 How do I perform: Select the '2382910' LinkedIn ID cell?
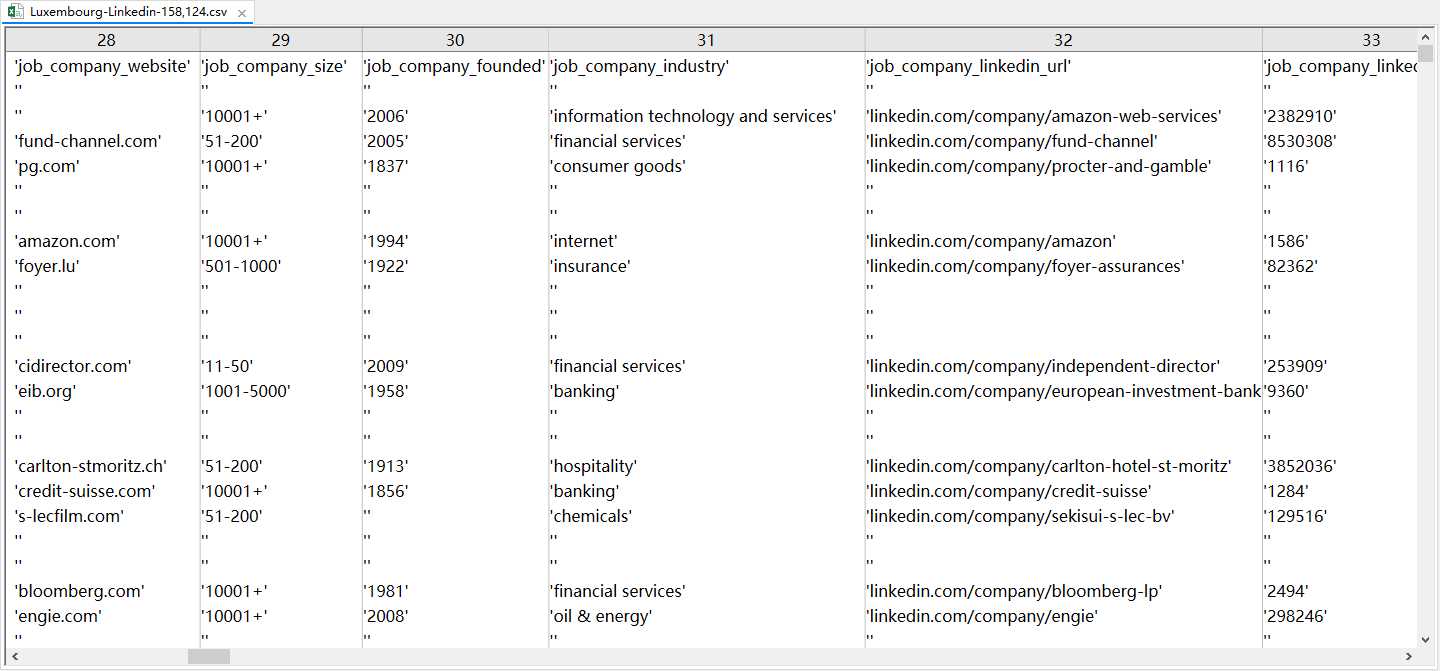(x=1340, y=116)
